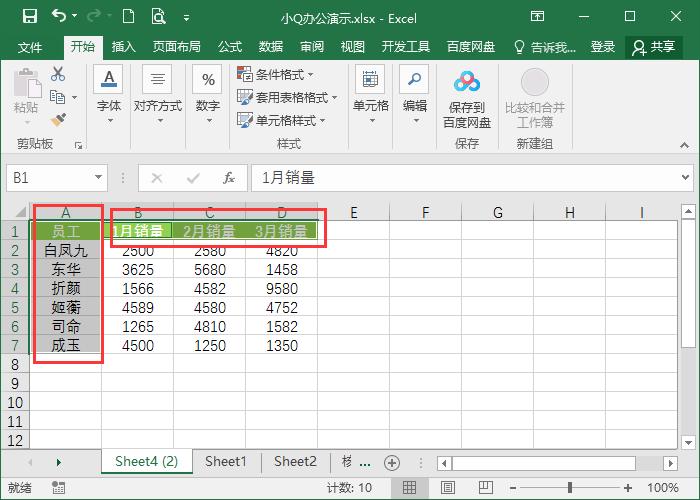Open 单元格样式 cell styles

click(281, 121)
